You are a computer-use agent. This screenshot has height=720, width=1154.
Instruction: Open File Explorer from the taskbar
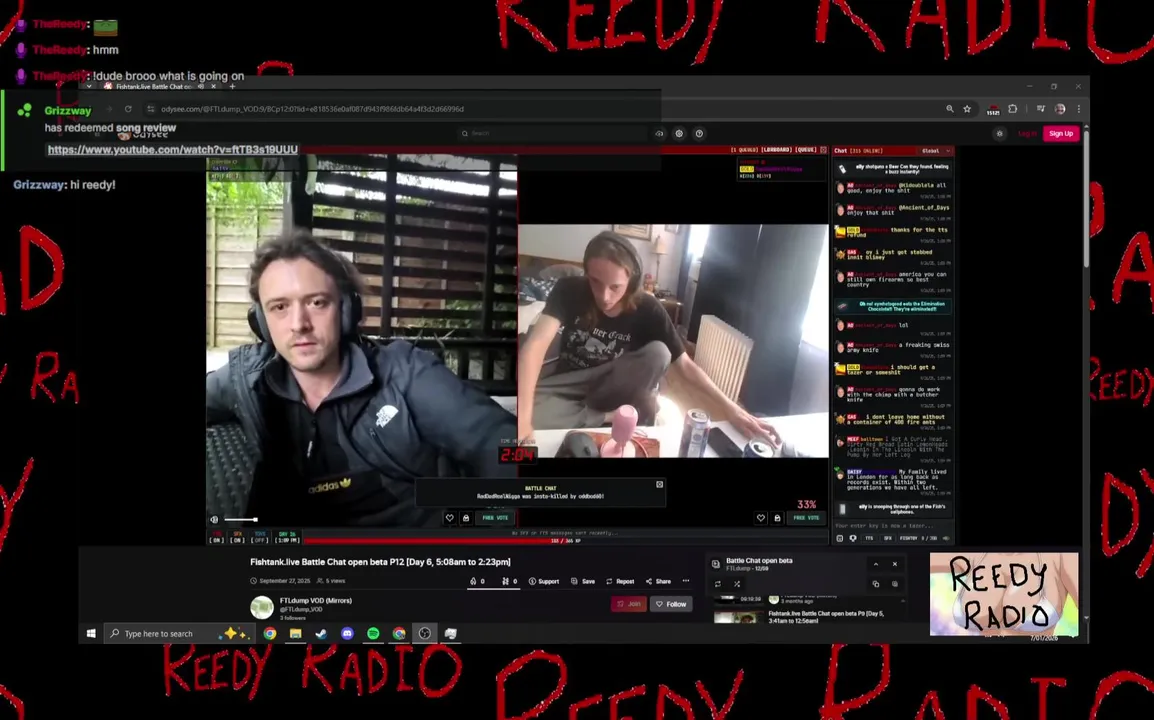295,633
